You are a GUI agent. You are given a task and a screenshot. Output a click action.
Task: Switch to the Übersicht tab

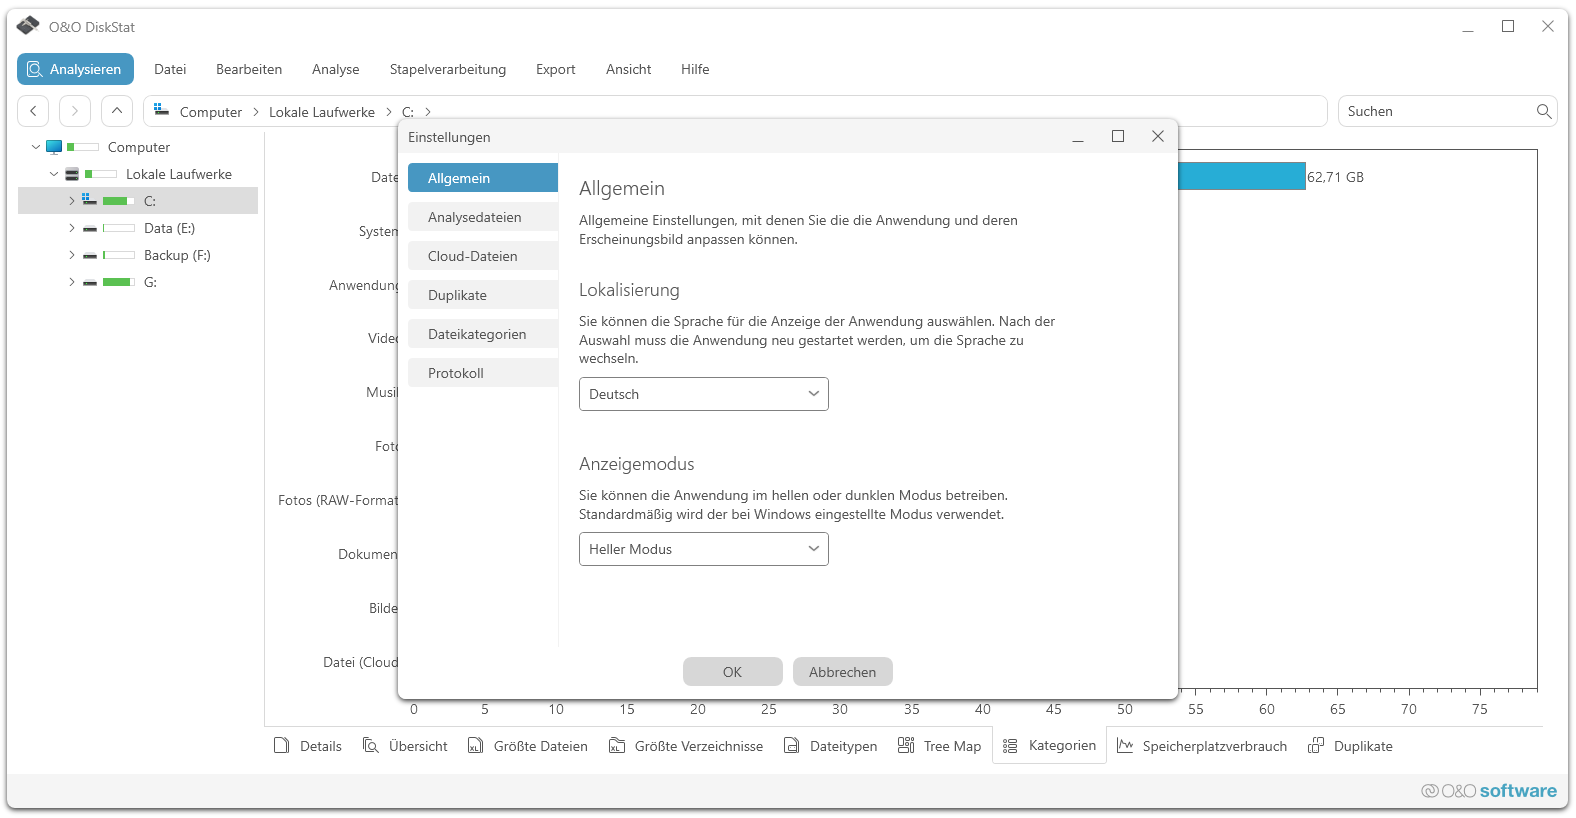click(x=405, y=746)
